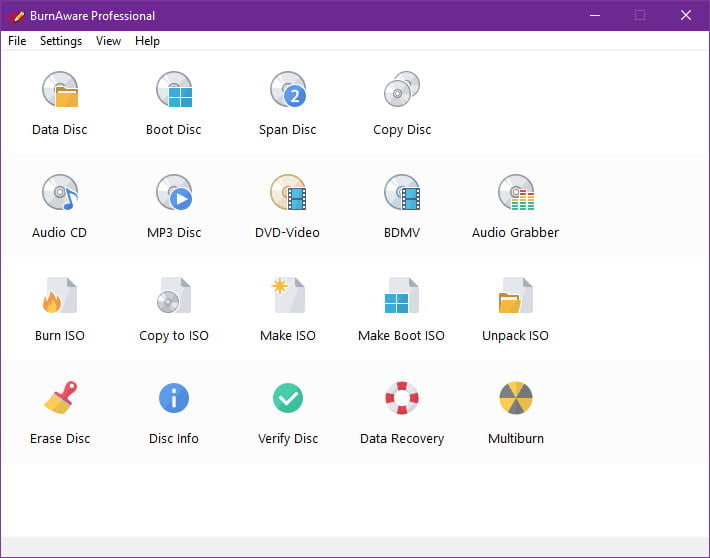710x558 pixels.
Task: Click the "Data Disc" text label
Action: (x=60, y=130)
